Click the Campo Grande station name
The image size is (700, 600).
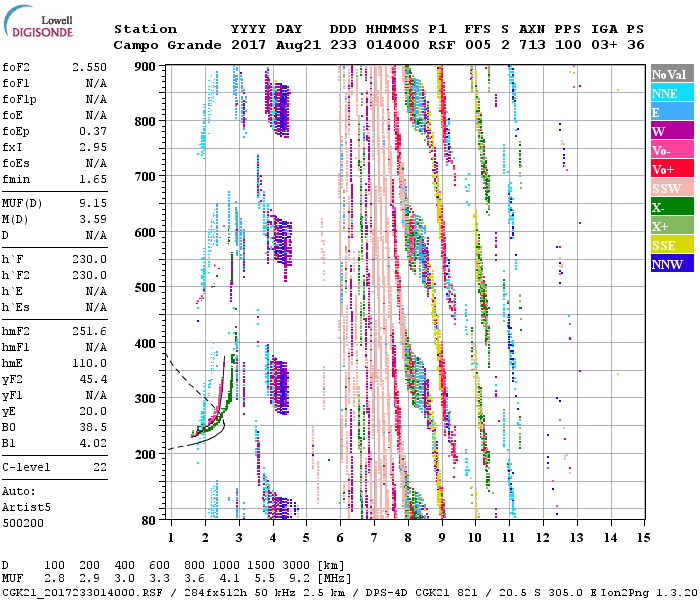tap(160, 45)
